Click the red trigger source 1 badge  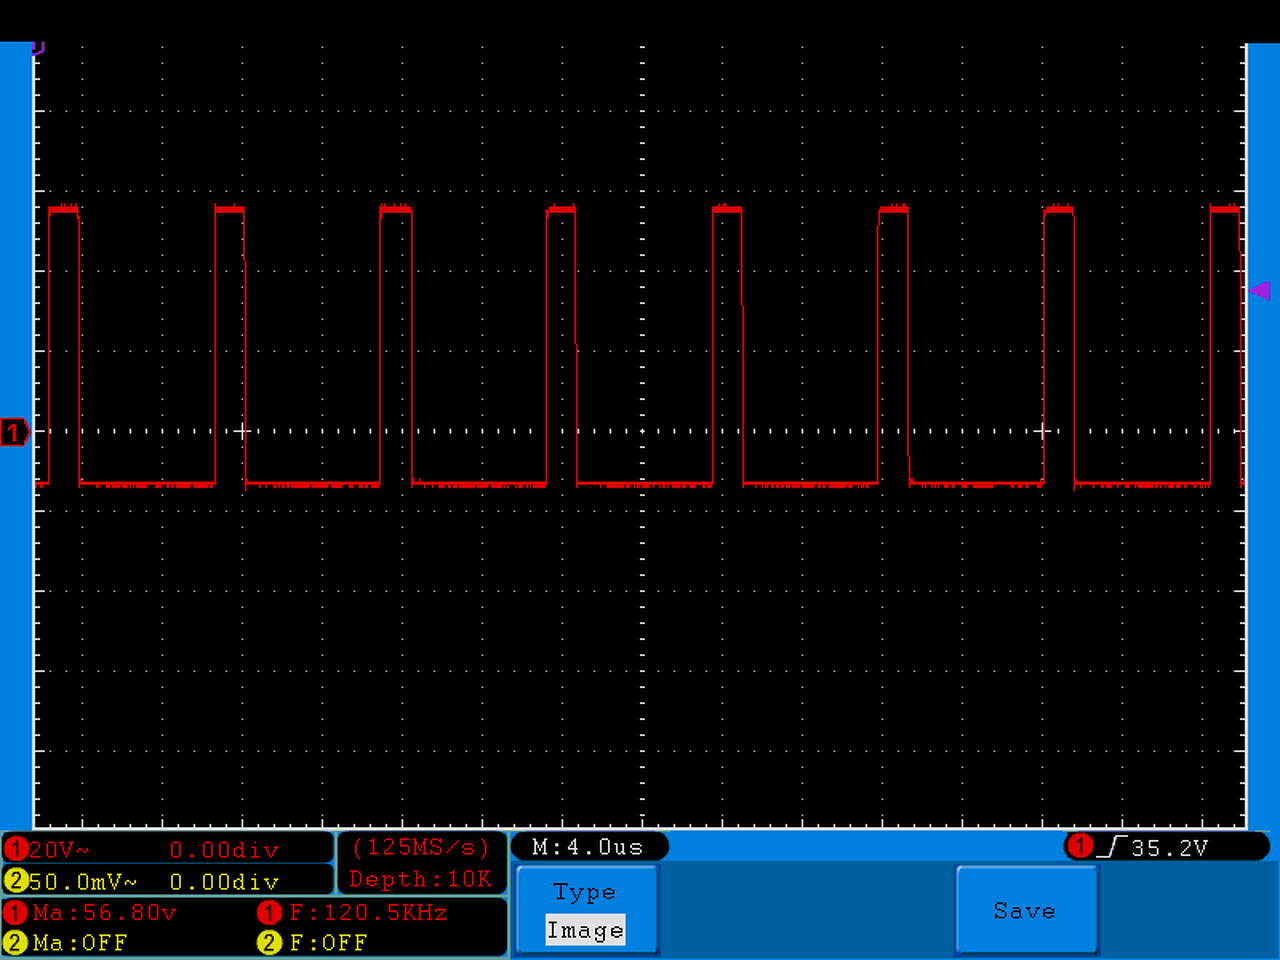(1080, 846)
